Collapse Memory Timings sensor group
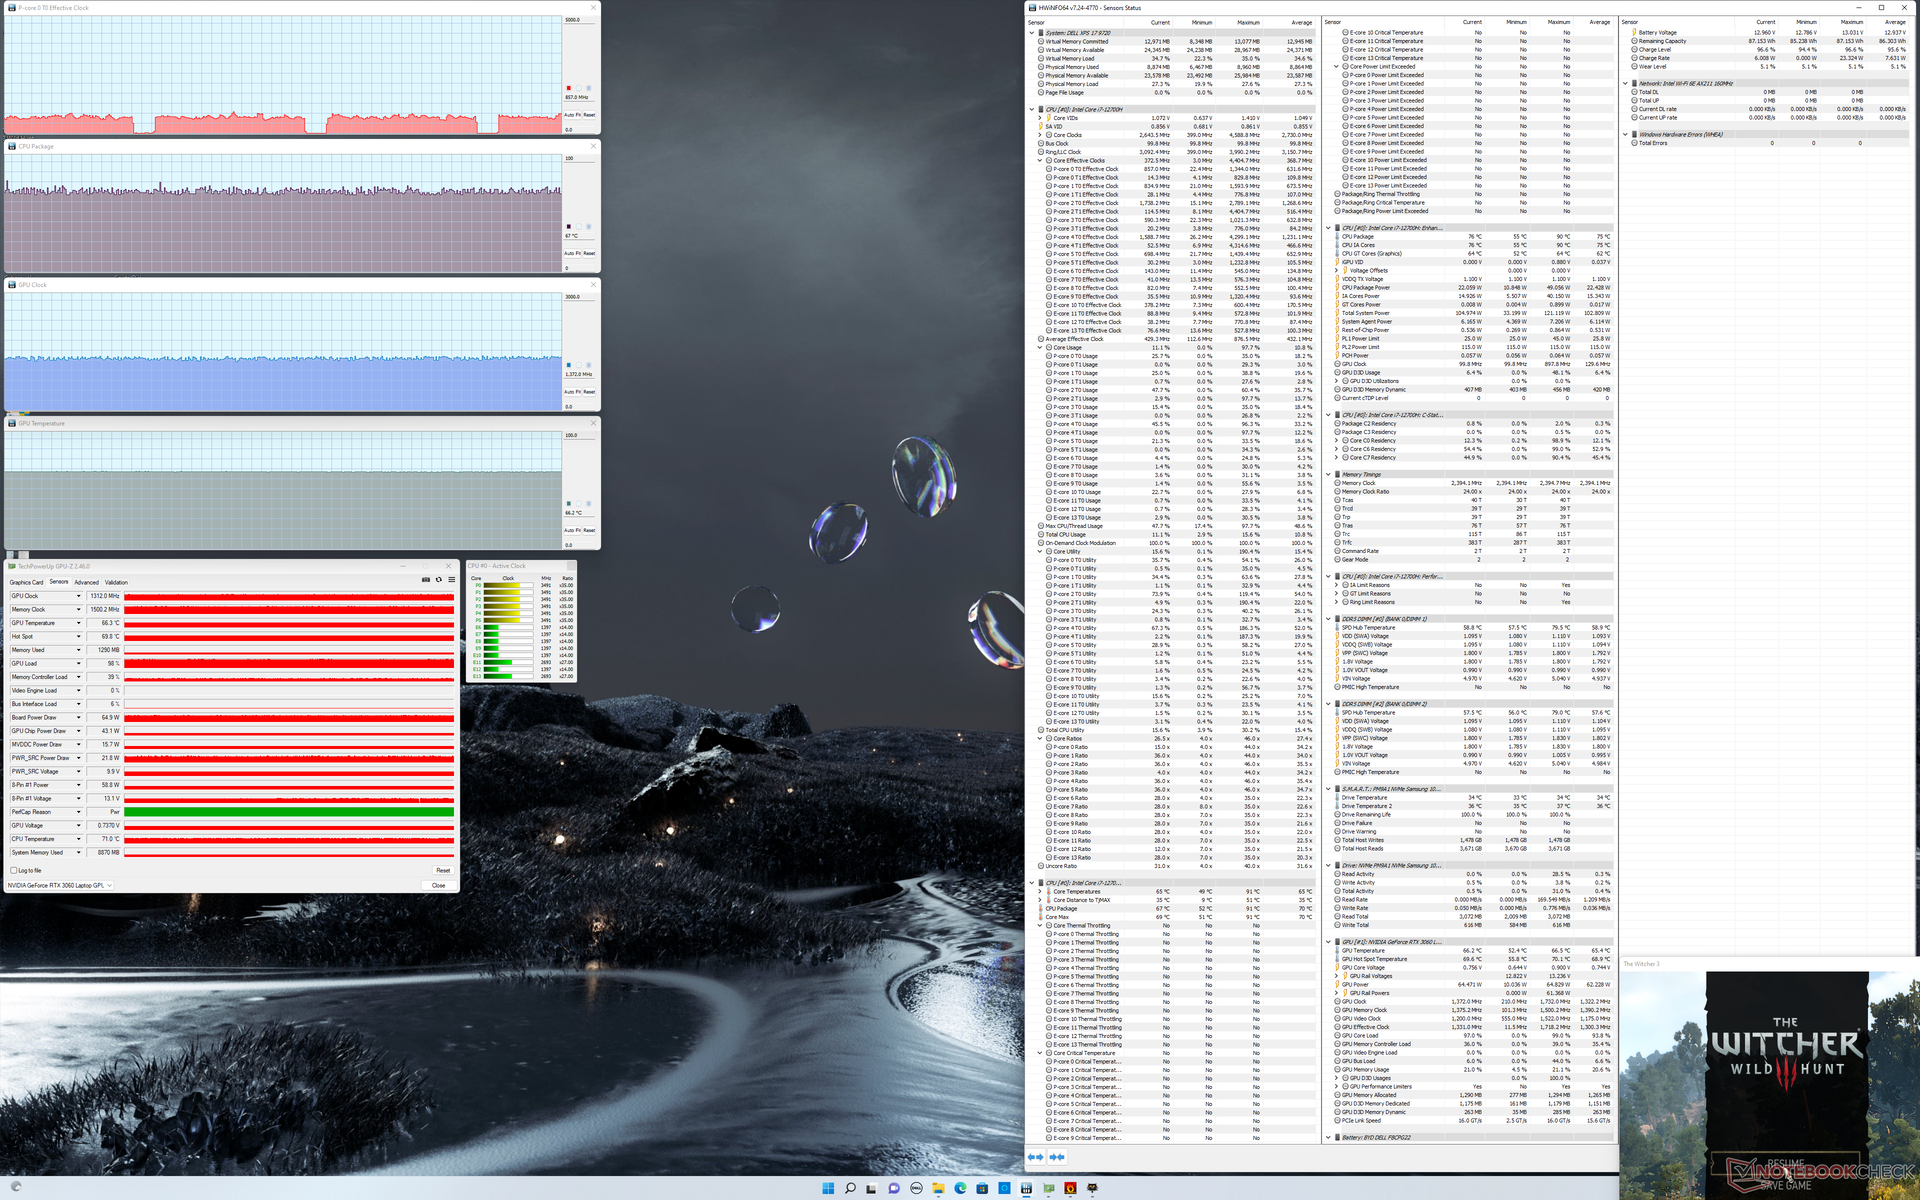1920x1200 pixels. (1329, 475)
